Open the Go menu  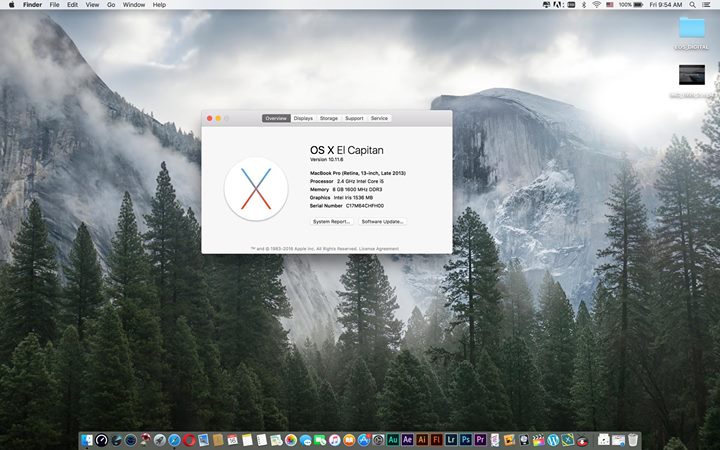(x=111, y=5)
